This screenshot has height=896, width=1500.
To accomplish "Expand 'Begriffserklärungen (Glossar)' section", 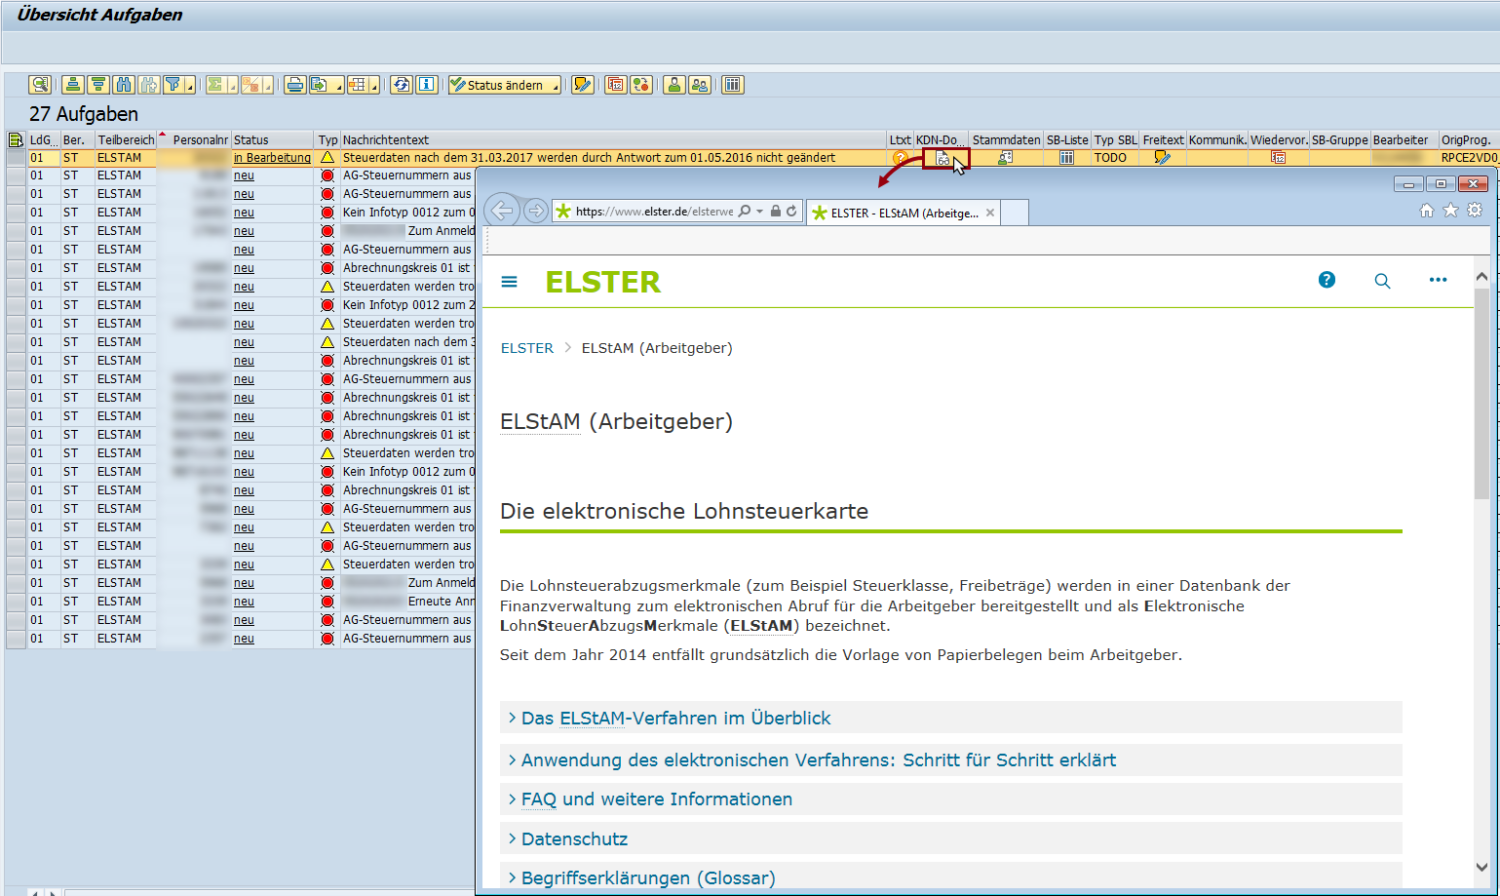I will point(951,877).
